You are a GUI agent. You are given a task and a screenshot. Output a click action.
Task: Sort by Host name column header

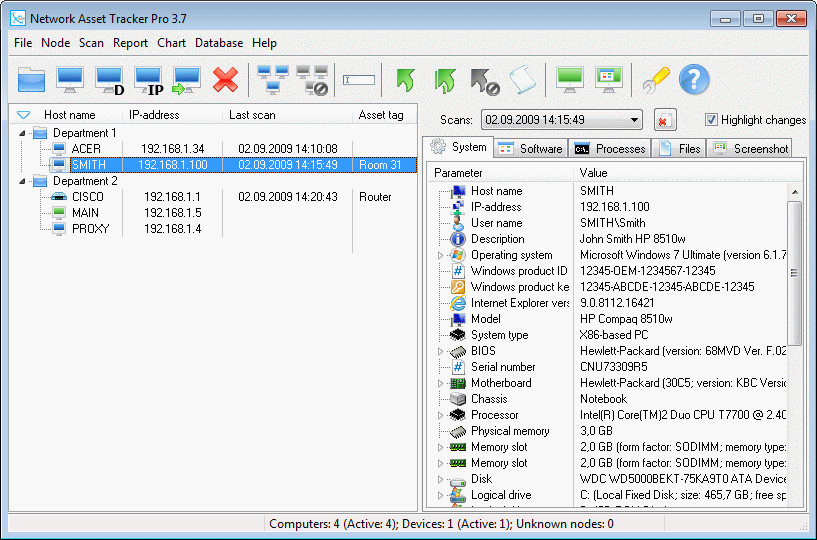(x=70, y=115)
